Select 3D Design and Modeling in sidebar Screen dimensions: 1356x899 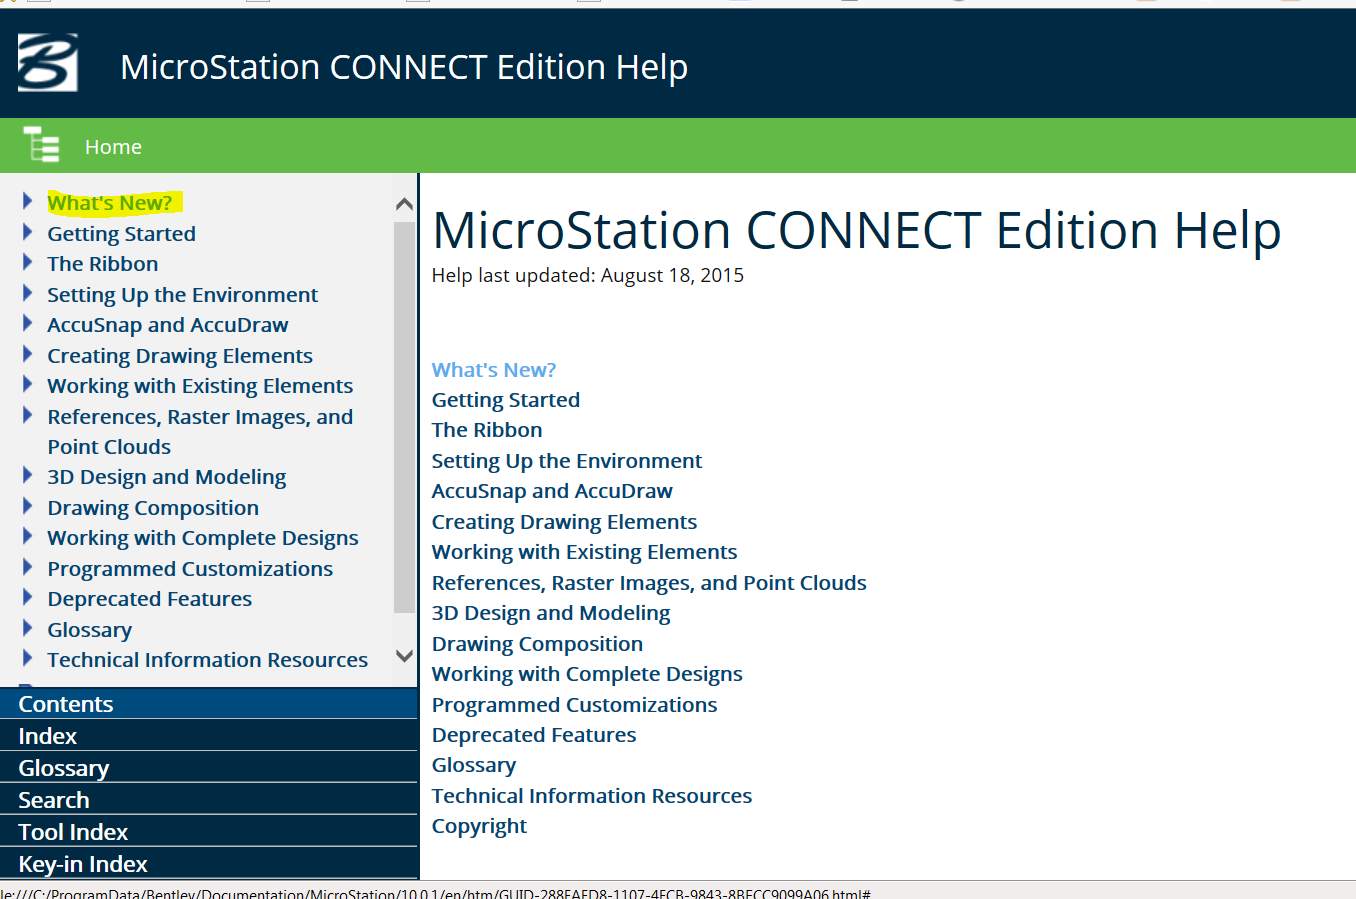click(167, 477)
